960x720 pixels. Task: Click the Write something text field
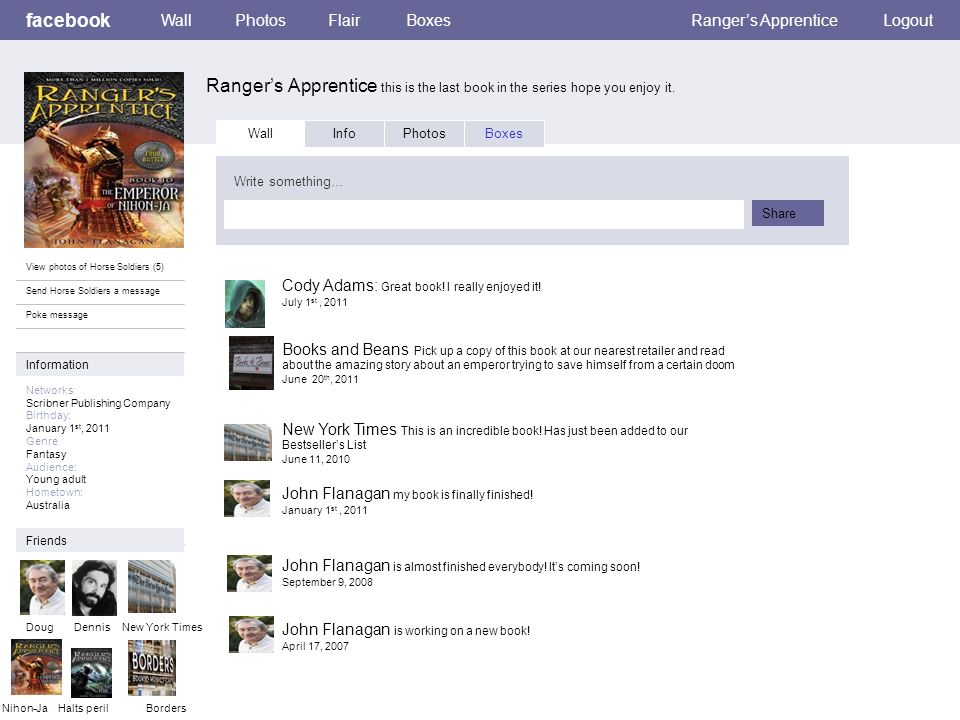(x=484, y=214)
